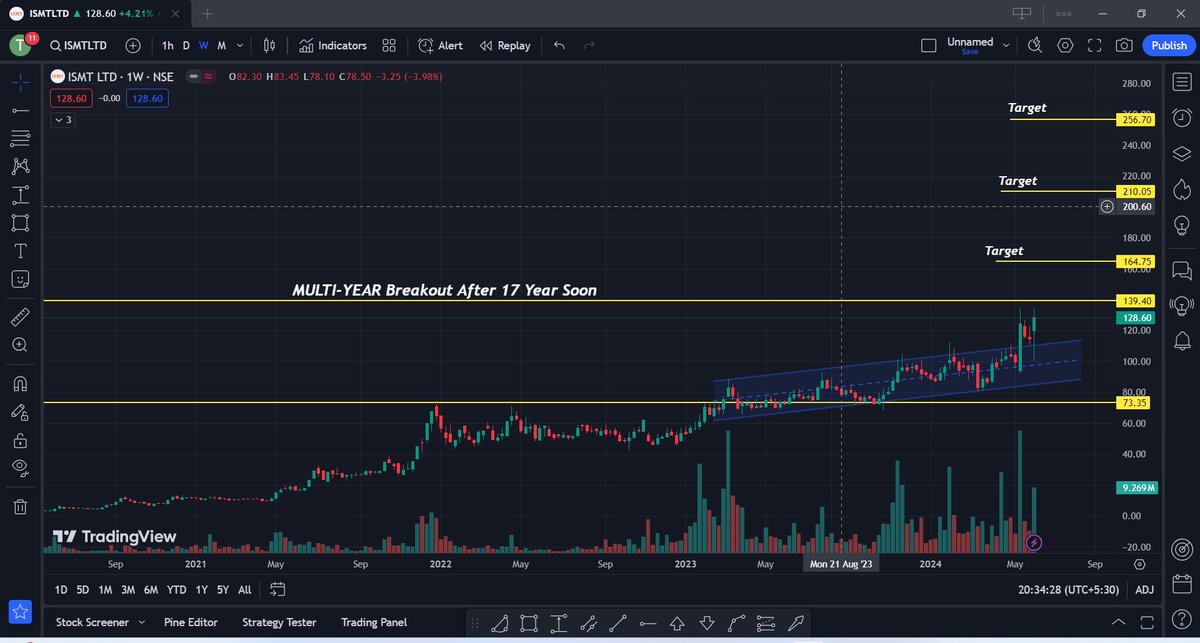Undo the last chart action

click(559, 45)
